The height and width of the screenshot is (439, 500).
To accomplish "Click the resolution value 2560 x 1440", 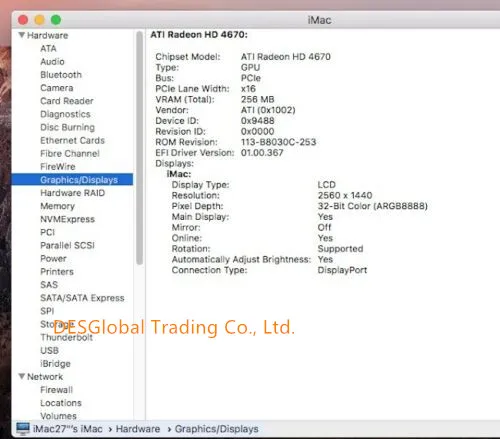I will point(345,195).
